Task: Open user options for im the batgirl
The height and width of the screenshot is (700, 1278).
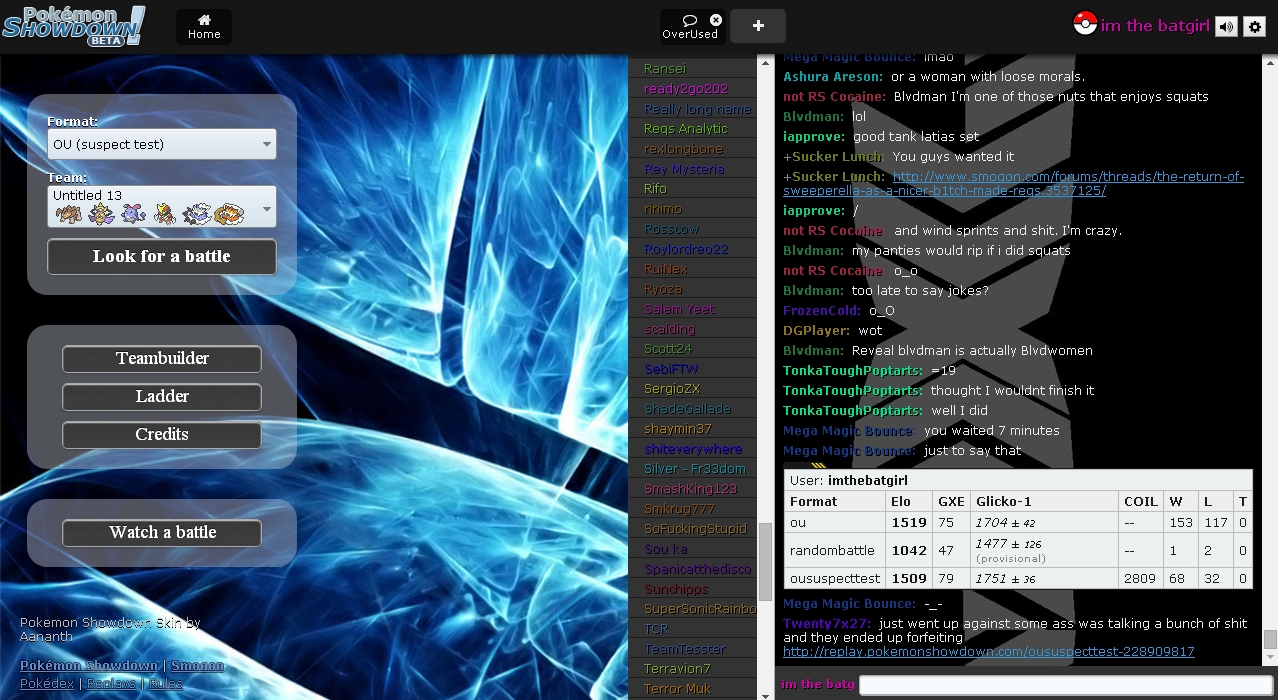Action: point(1155,26)
